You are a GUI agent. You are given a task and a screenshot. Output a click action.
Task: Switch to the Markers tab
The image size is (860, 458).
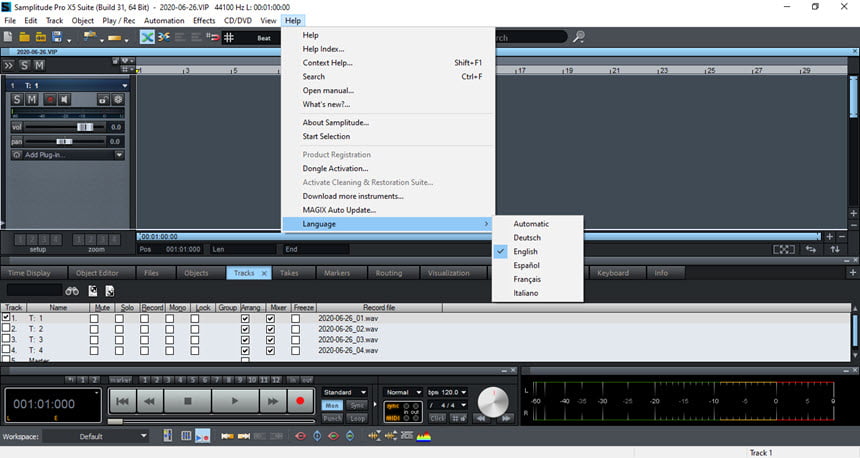[337, 273]
